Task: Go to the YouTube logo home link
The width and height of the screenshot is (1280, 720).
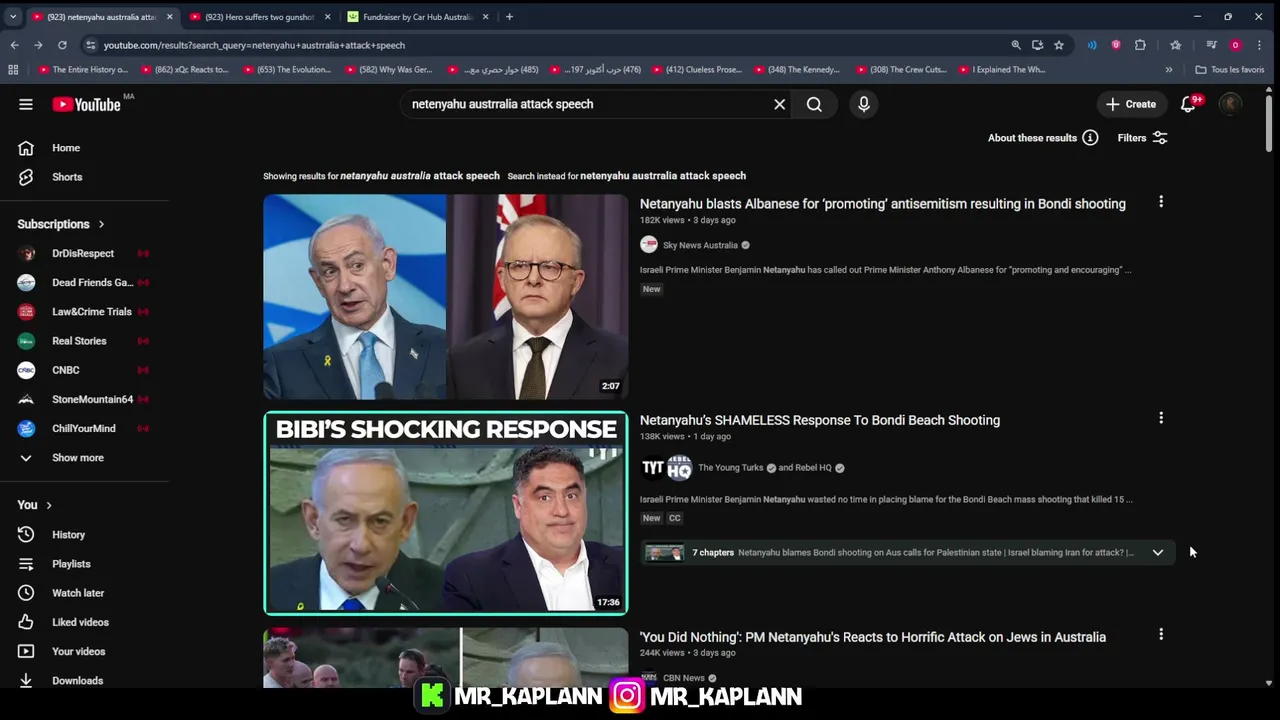Action: point(86,104)
